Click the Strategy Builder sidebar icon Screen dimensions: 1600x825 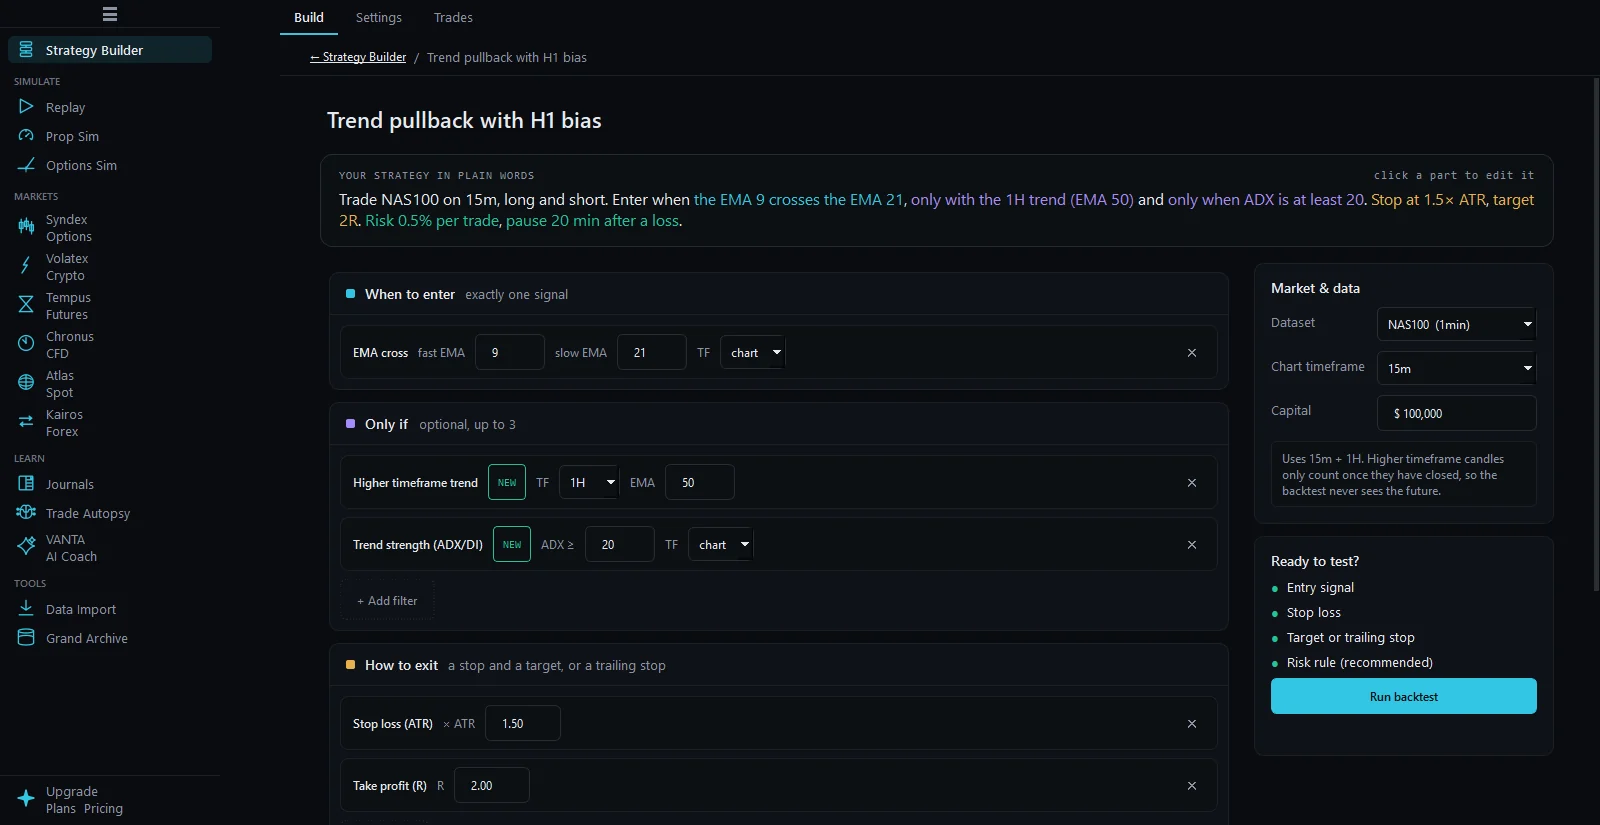26,50
